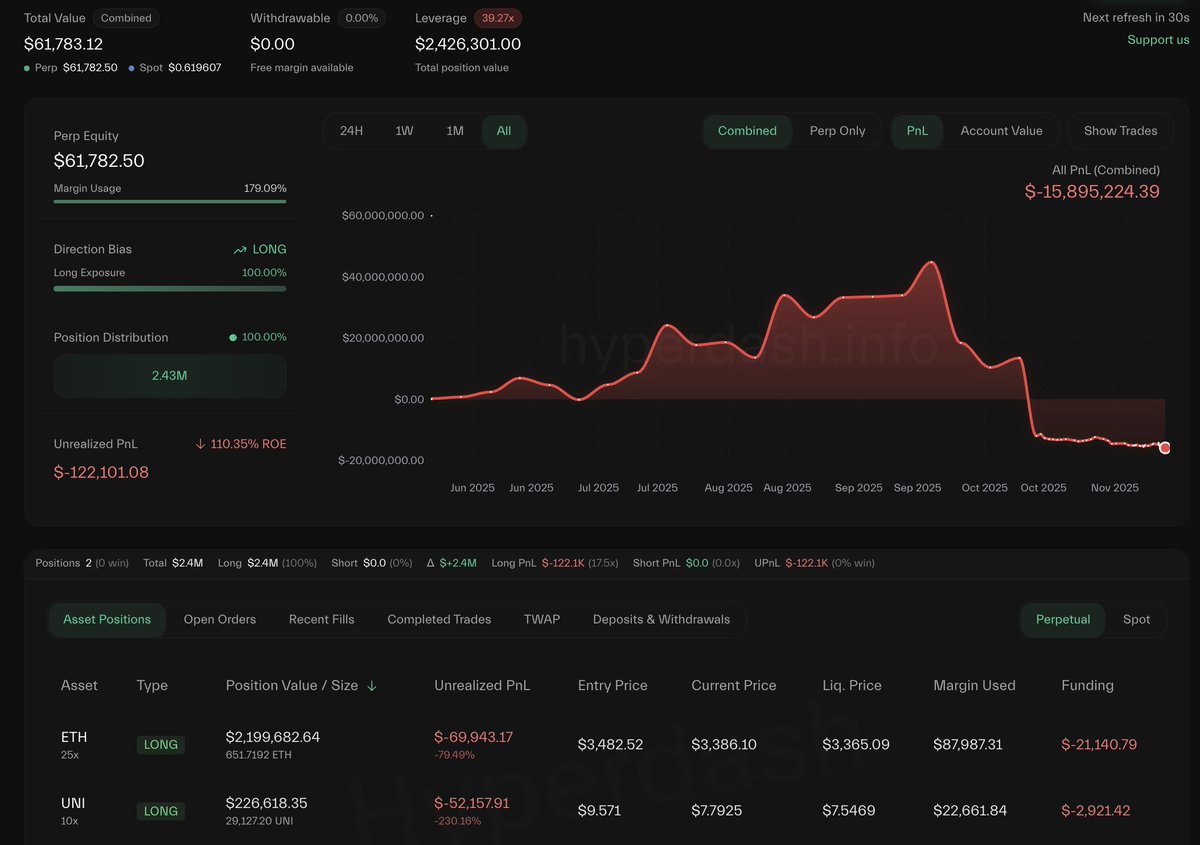Image resolution: width=1200 pixels, height=845 pixels.
Task: Click the LONG direction trend arrow icon
Action: pyautogui.click(x=240, y=250)
